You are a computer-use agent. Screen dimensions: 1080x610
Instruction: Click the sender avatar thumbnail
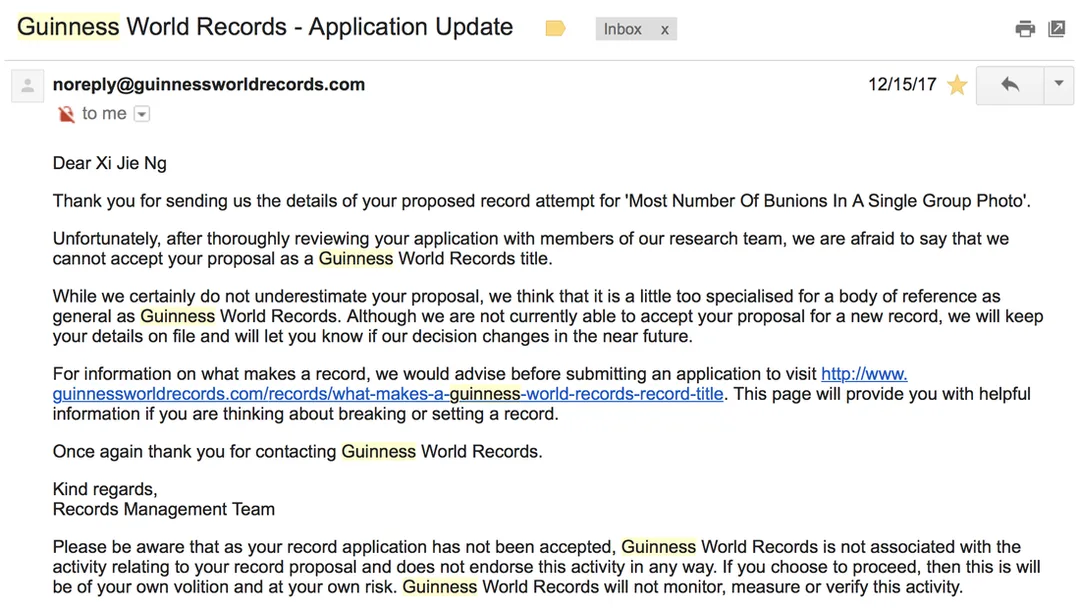(x=28, y=87)
